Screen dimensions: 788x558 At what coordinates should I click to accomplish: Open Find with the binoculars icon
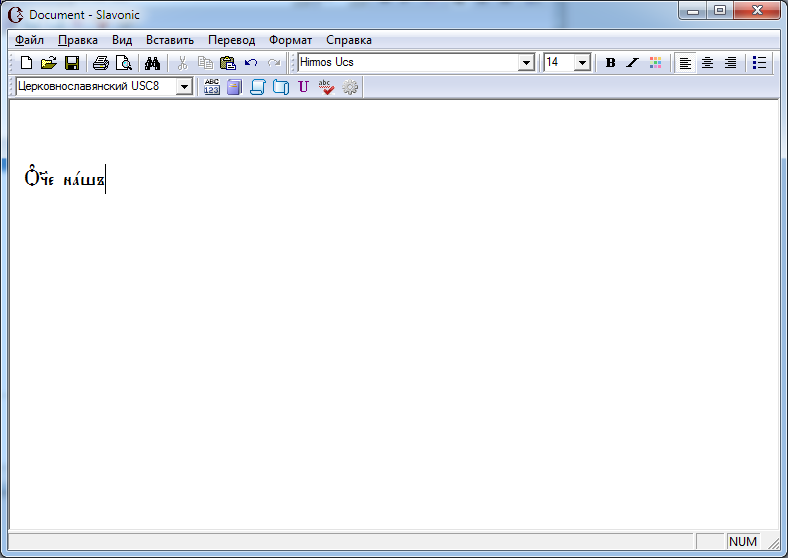coord(153,63)
